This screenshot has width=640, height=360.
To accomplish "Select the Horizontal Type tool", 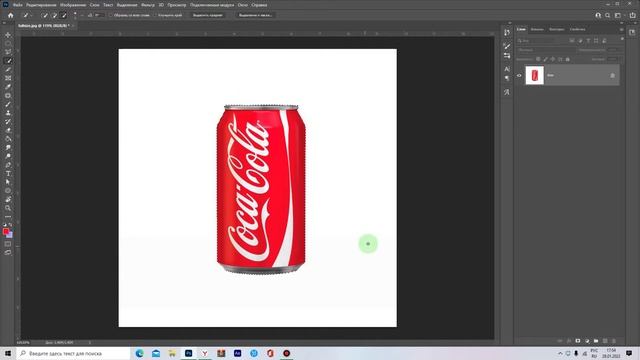I will tap(8, 173).
